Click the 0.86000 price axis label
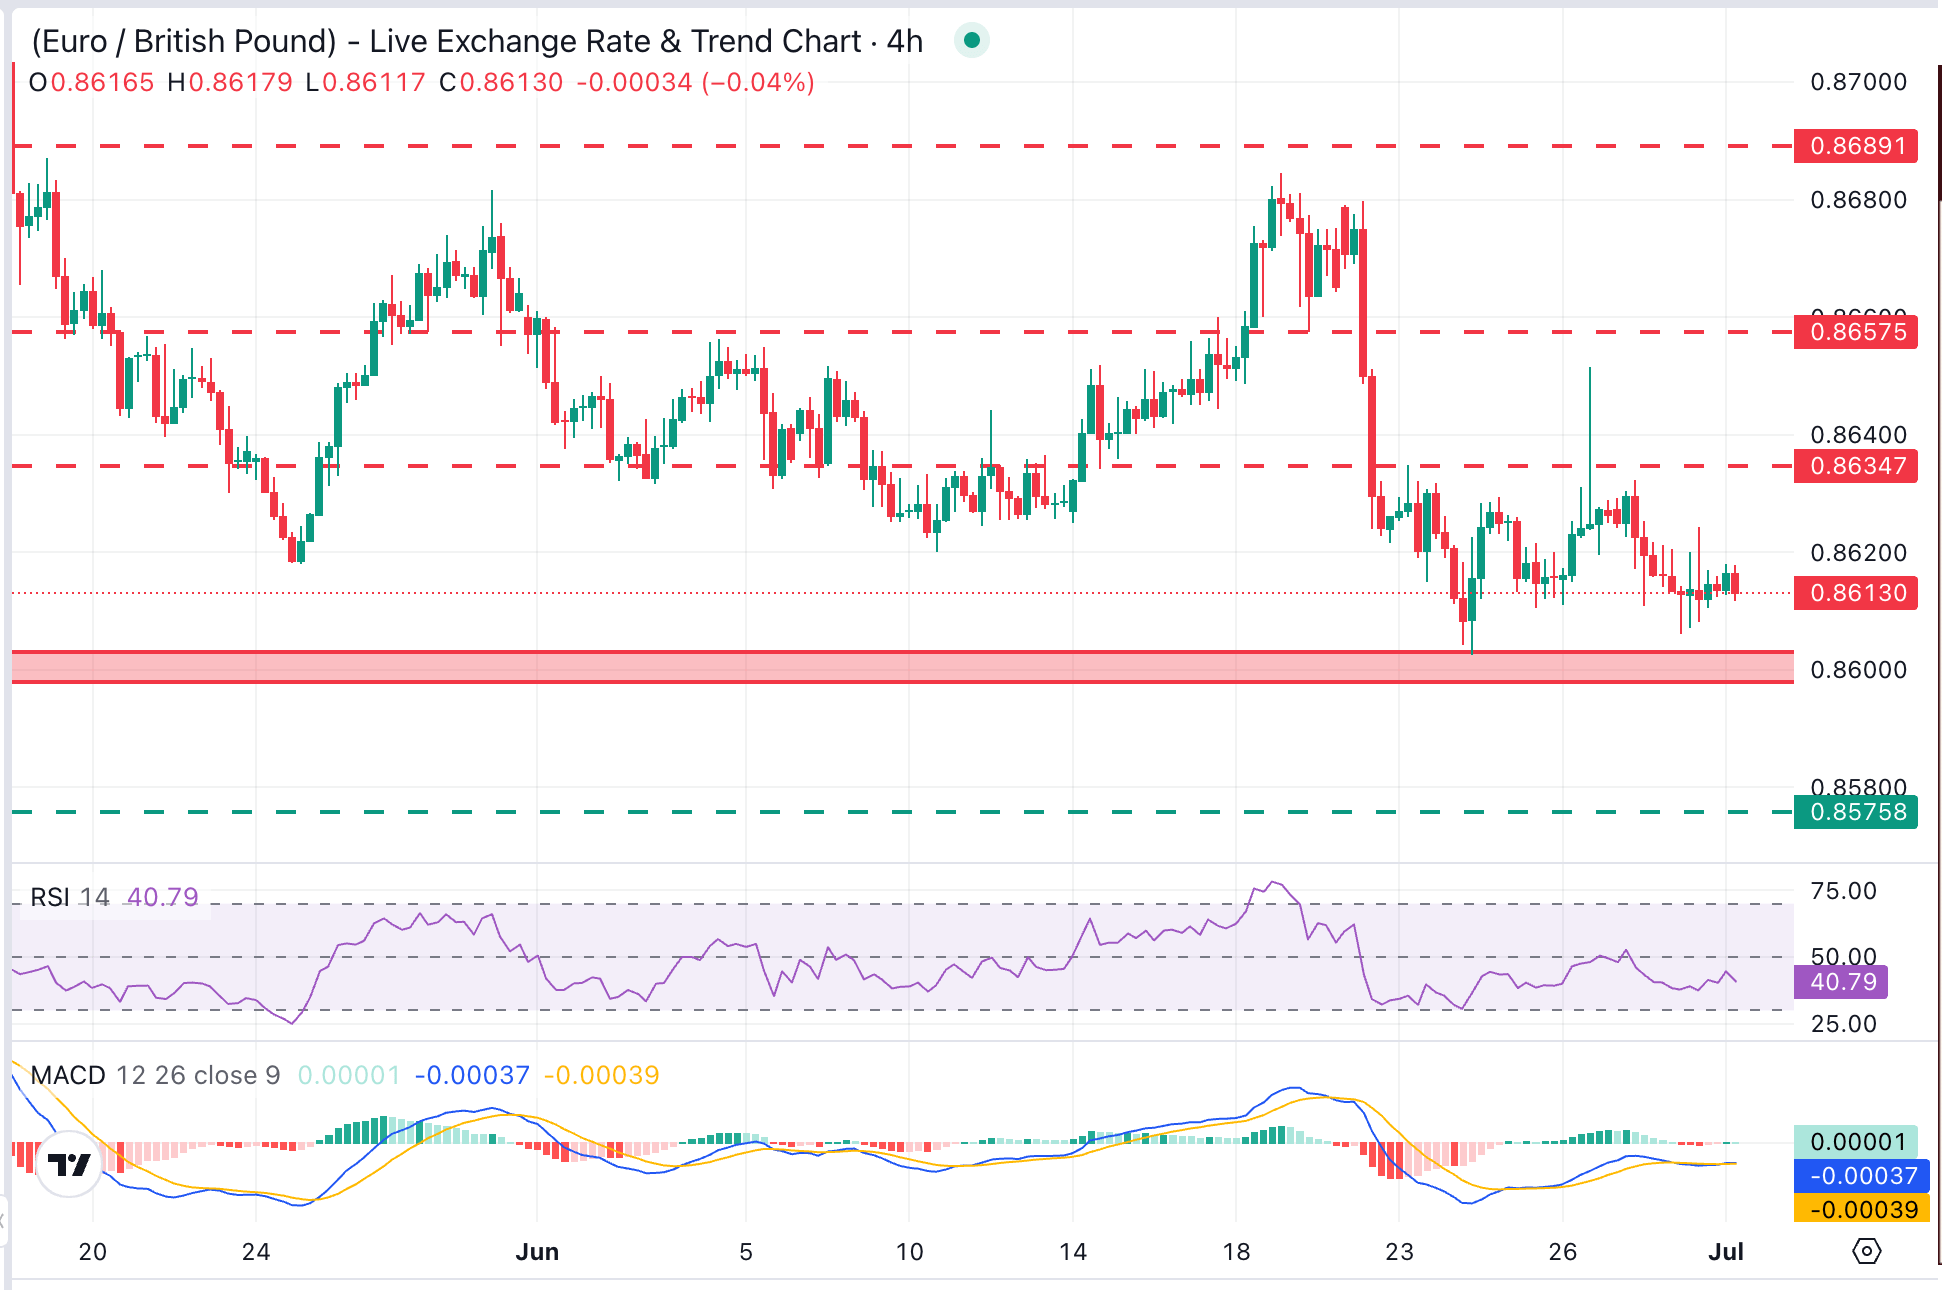The height and width of the screenshot is (1290, 1942). 1858,670
